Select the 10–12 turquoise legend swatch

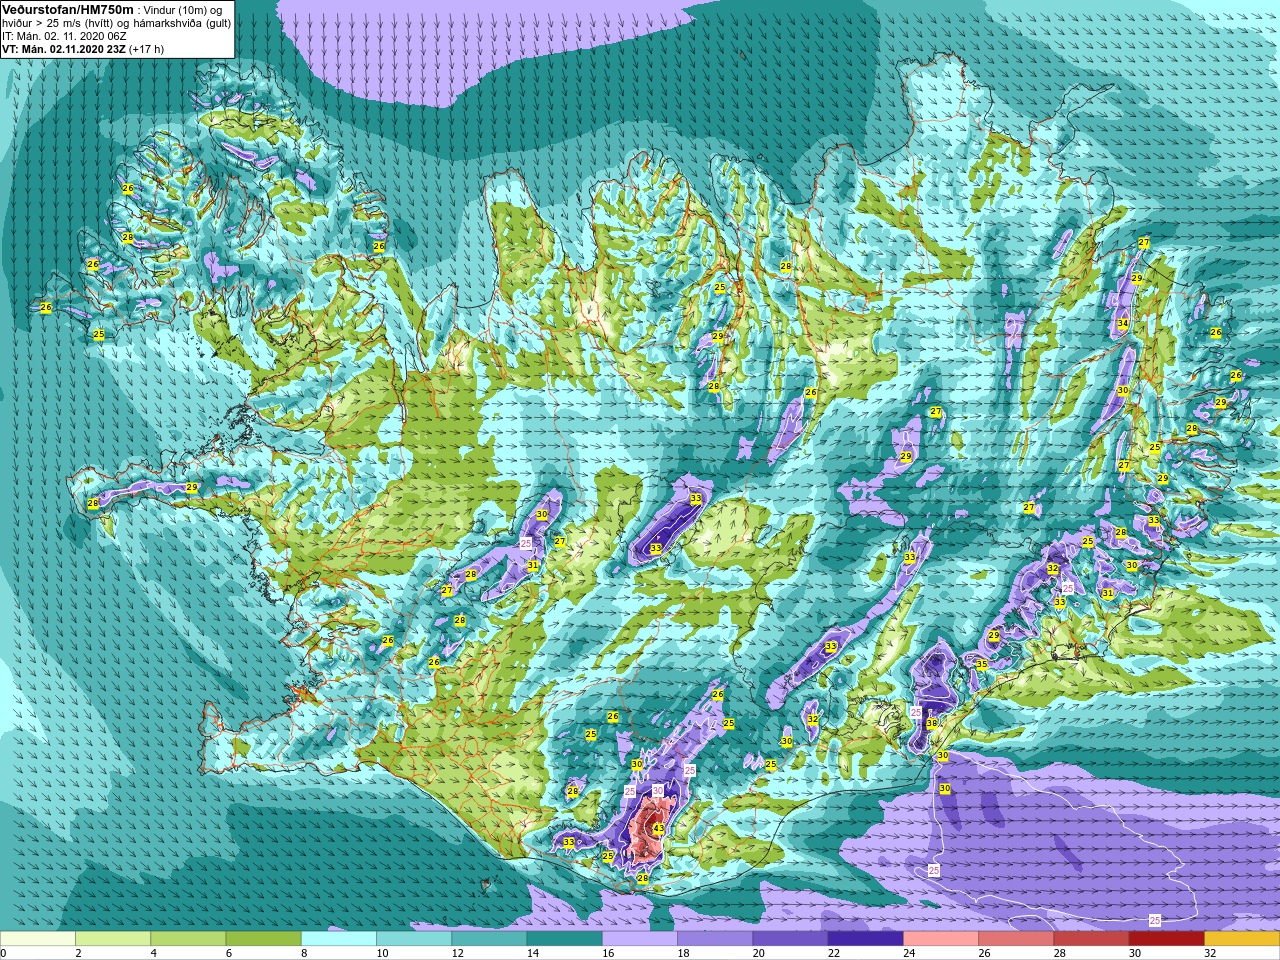click(x=414, y=939)
